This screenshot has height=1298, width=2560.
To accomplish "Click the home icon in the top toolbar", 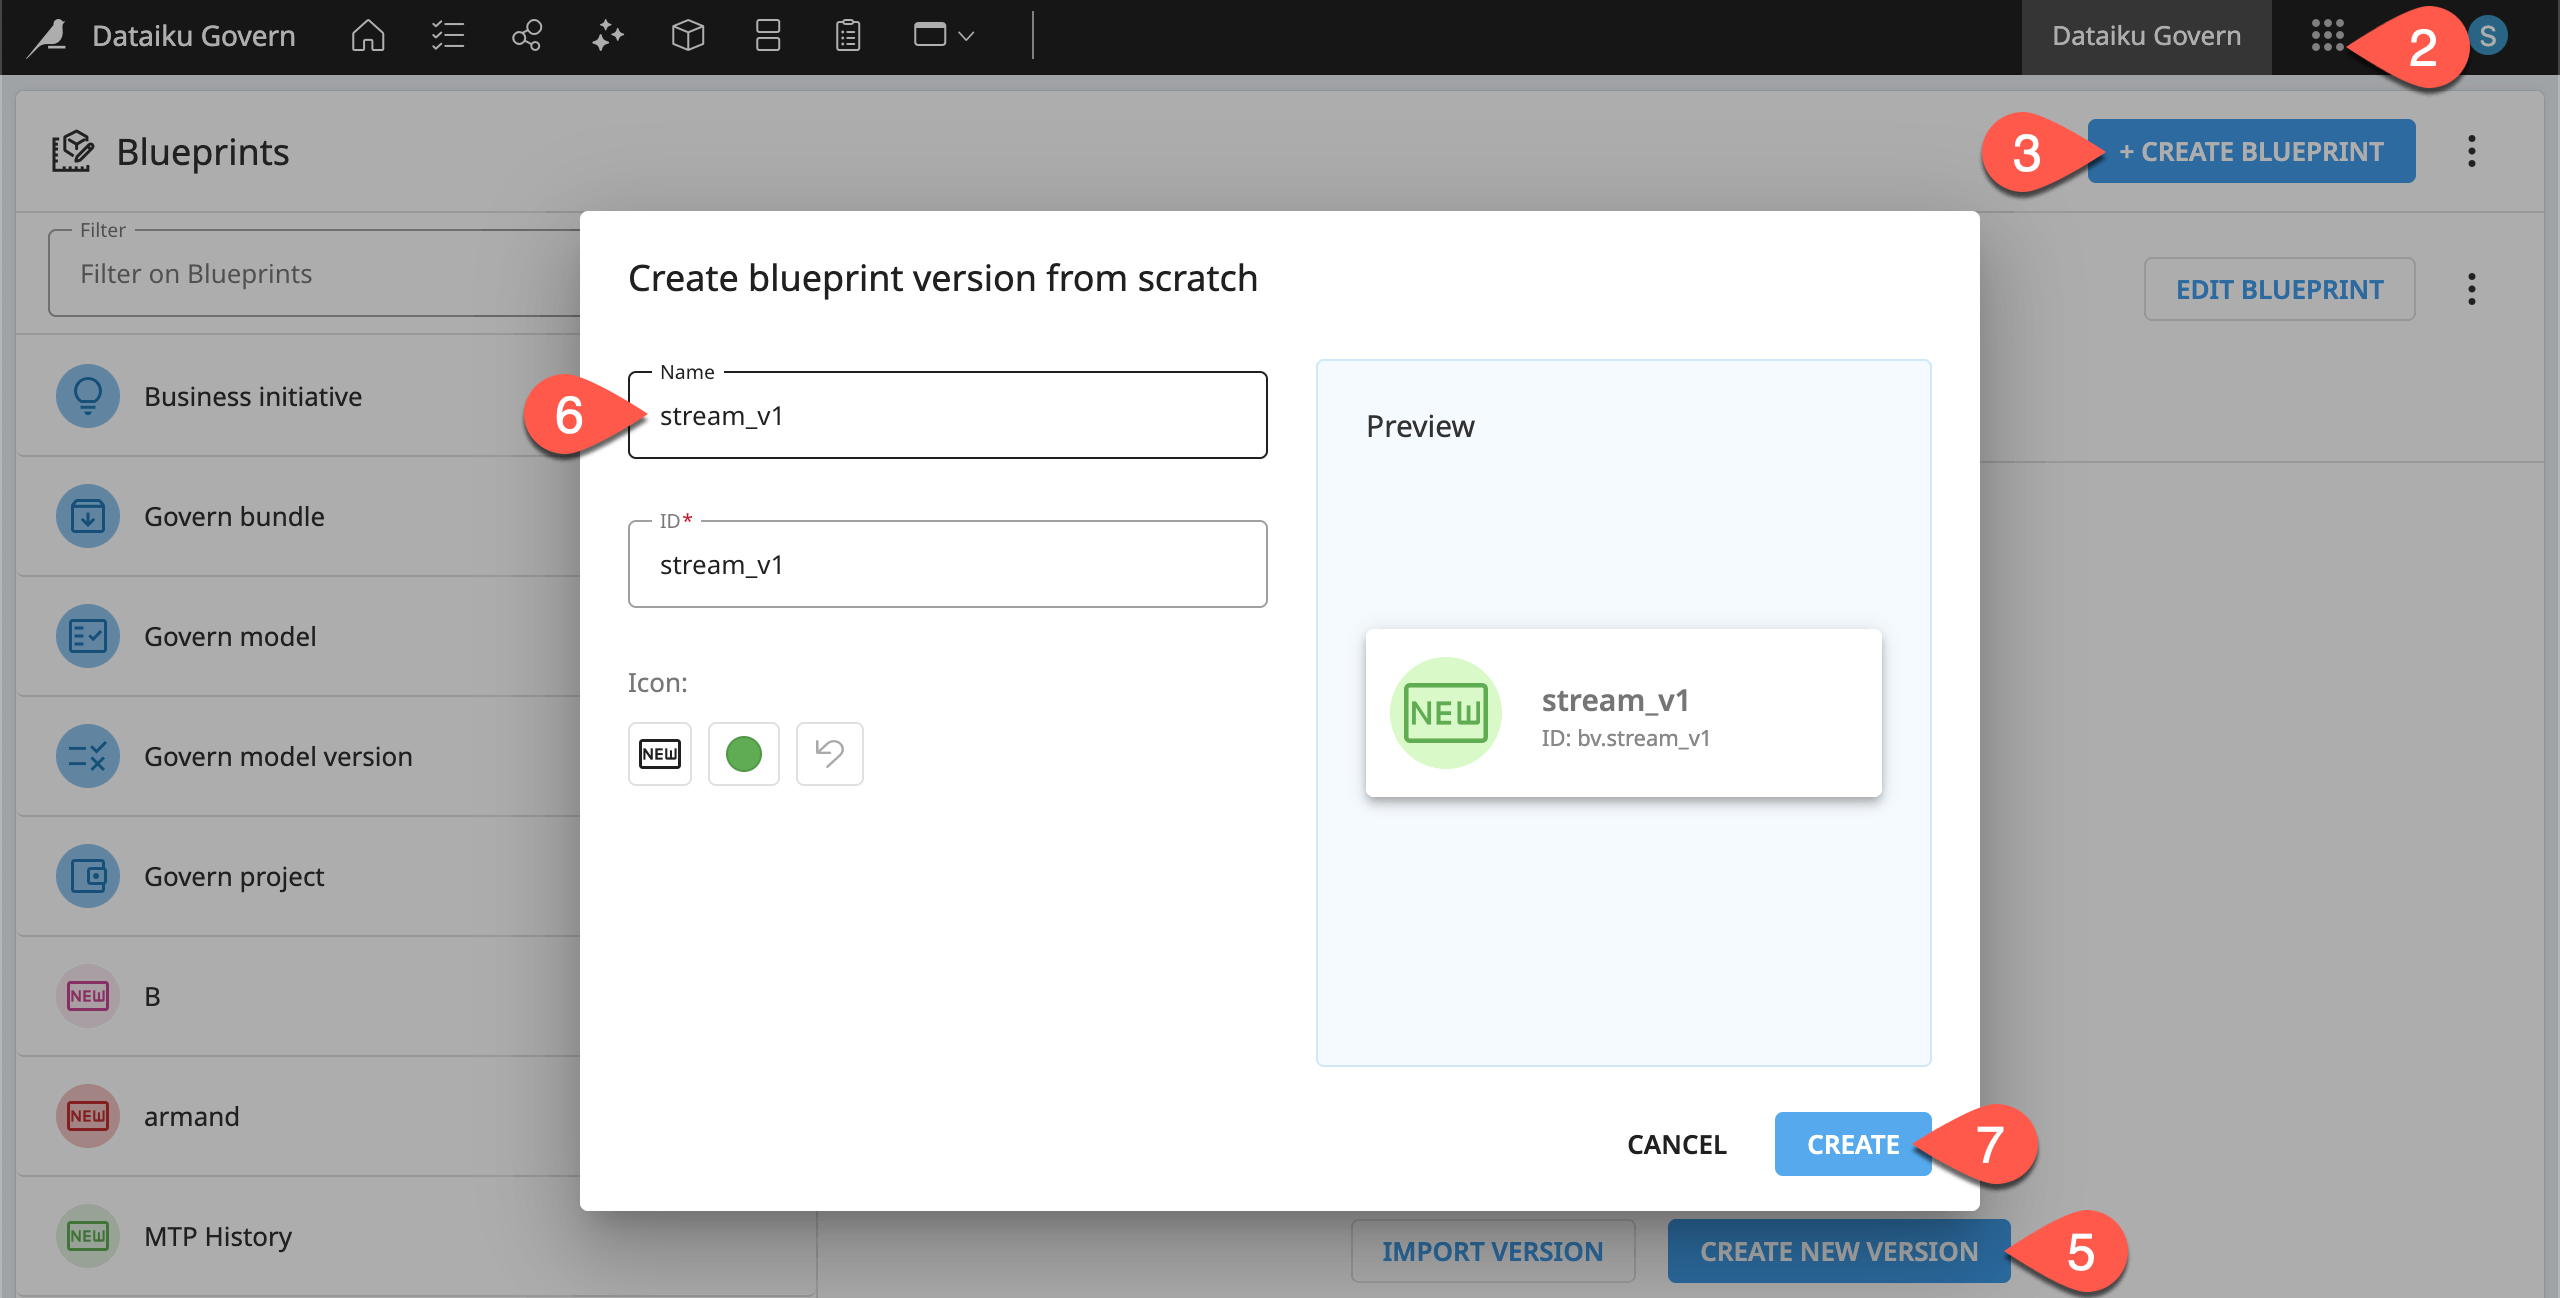I will tap(366, 36).
